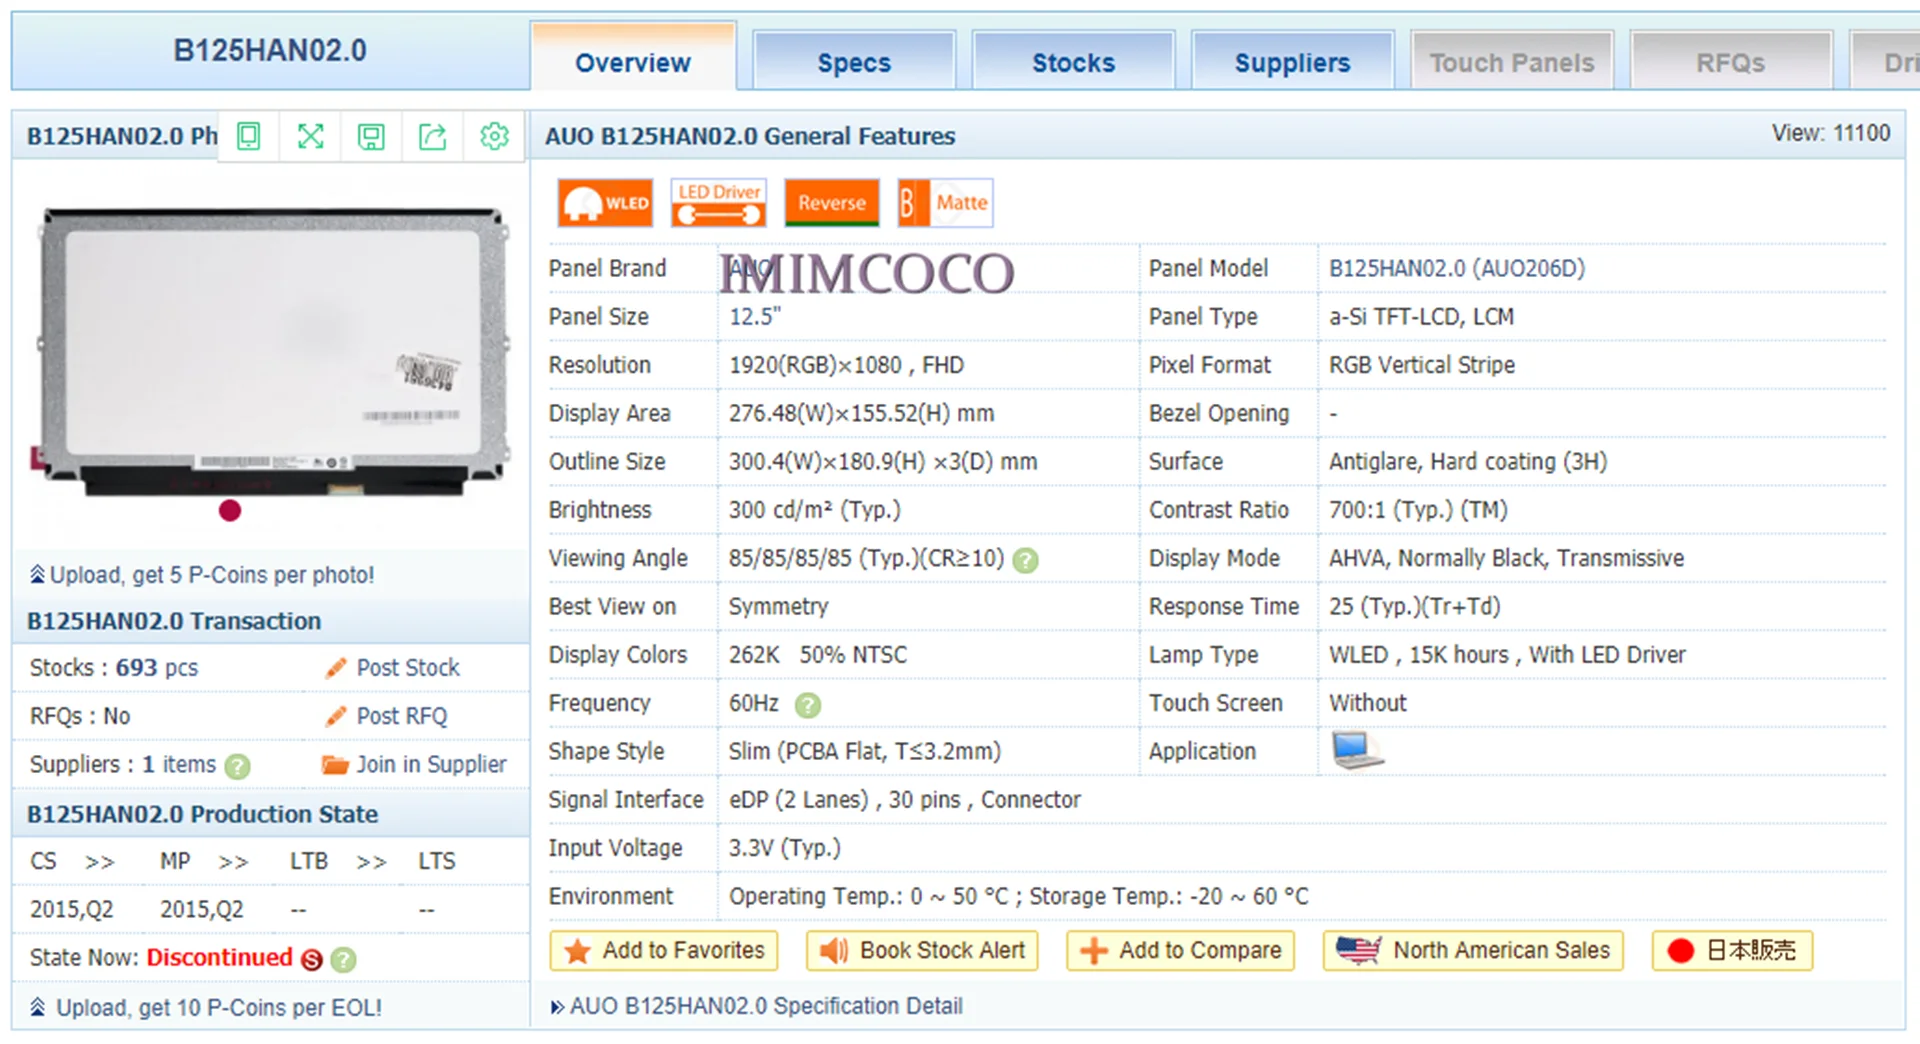Click red S icon beside Discontinued
Image resolution: width=1920 pixels, height=1044 pixels.
(312, 960)
